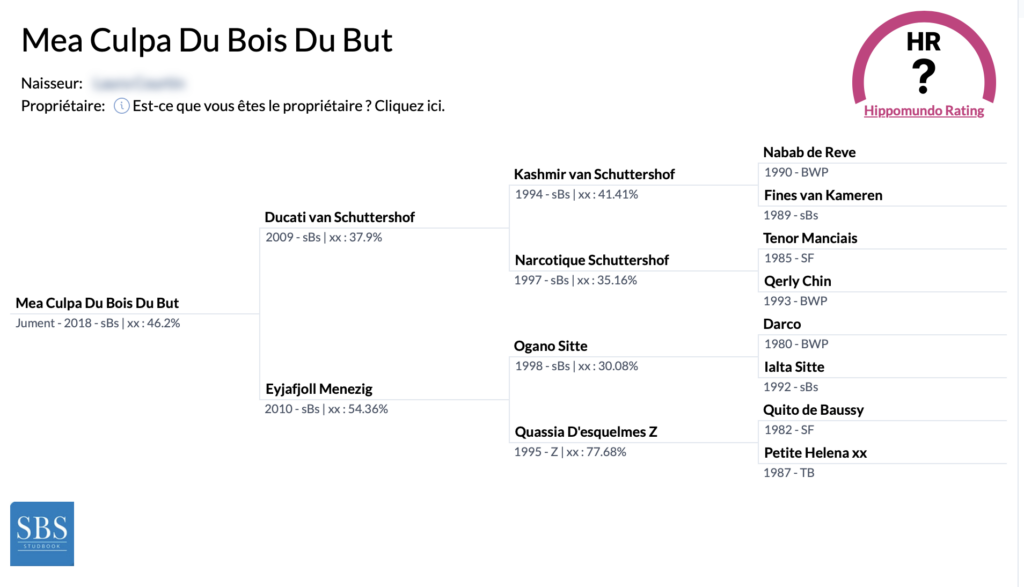Image resolution: width=1024 pixels, height=587 pixels.
Task: Open the SBS Studbook logo
Action: coord(42,533)
